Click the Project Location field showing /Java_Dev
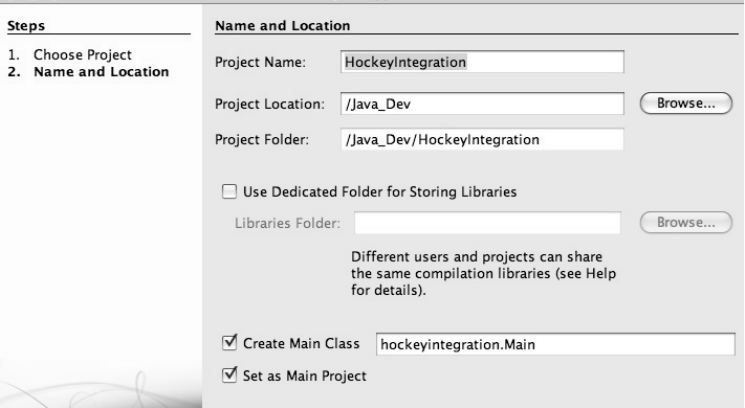 (x=482, y=104)
